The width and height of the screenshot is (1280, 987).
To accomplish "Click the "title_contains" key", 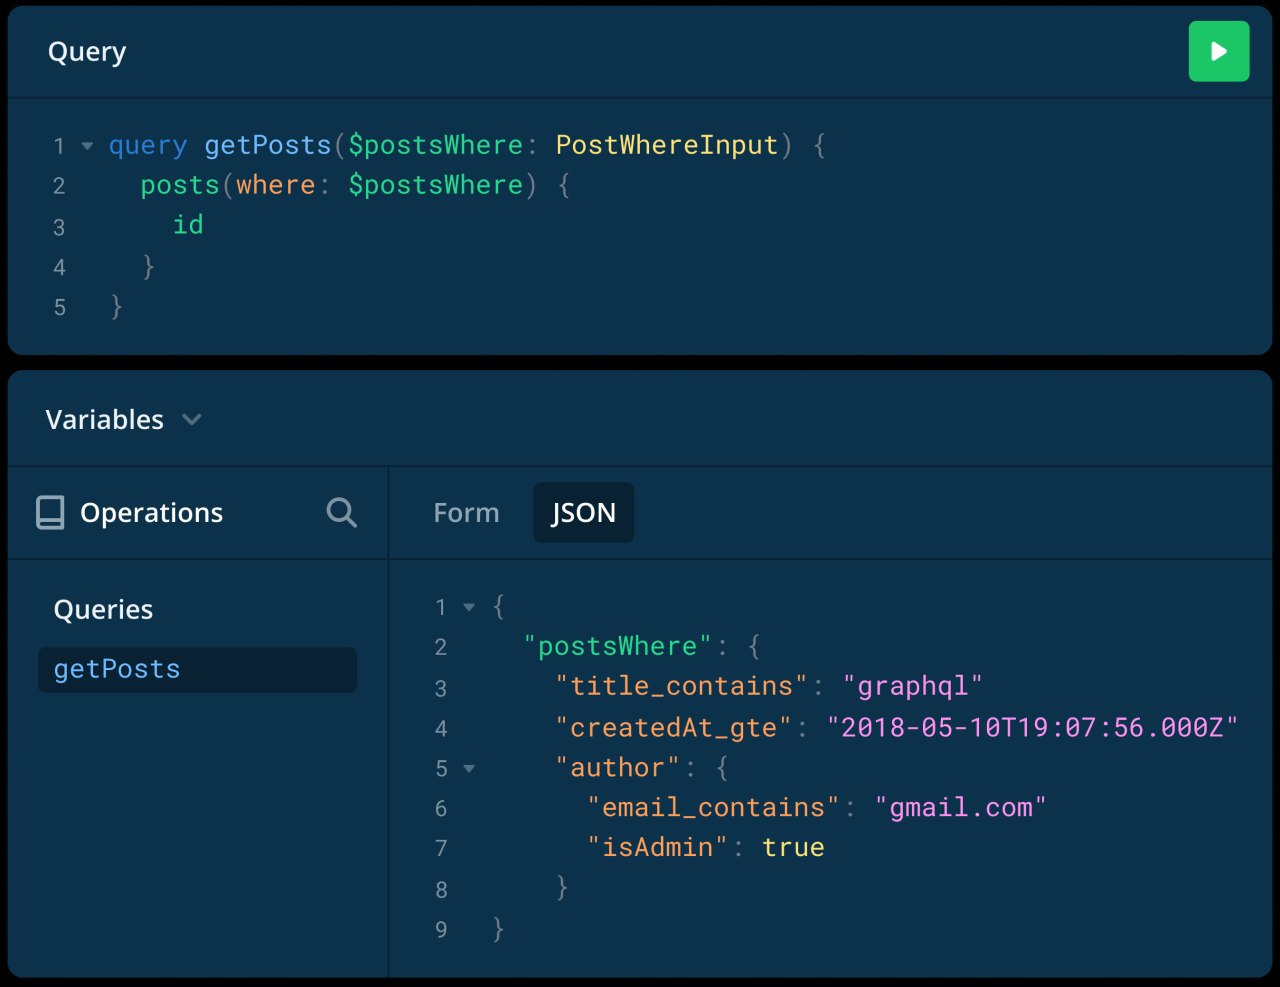I will [x=682, y=686].
